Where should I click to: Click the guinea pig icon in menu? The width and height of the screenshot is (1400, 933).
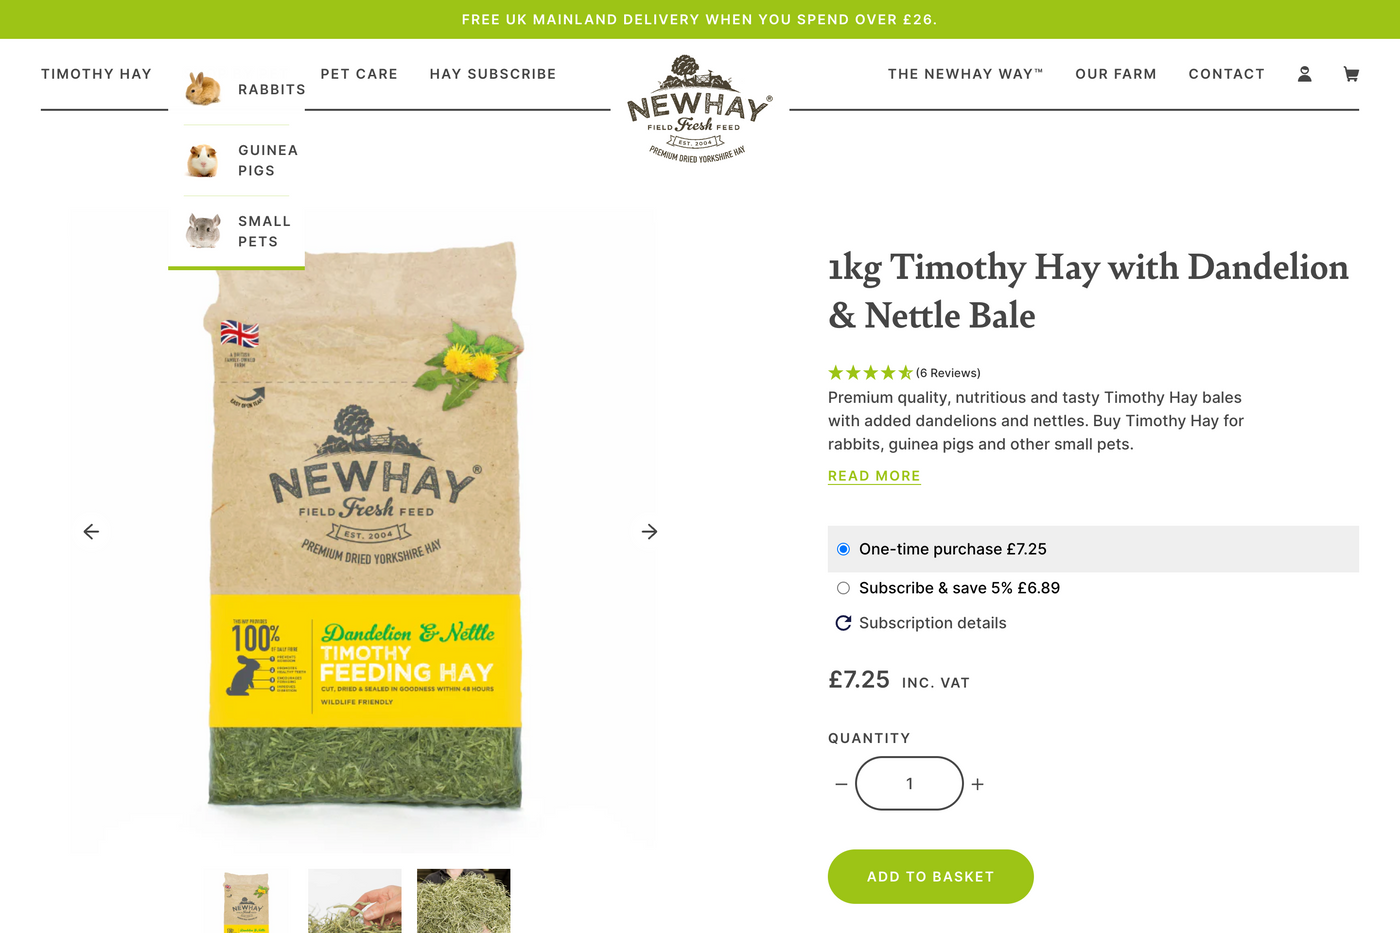pos(203,160)
